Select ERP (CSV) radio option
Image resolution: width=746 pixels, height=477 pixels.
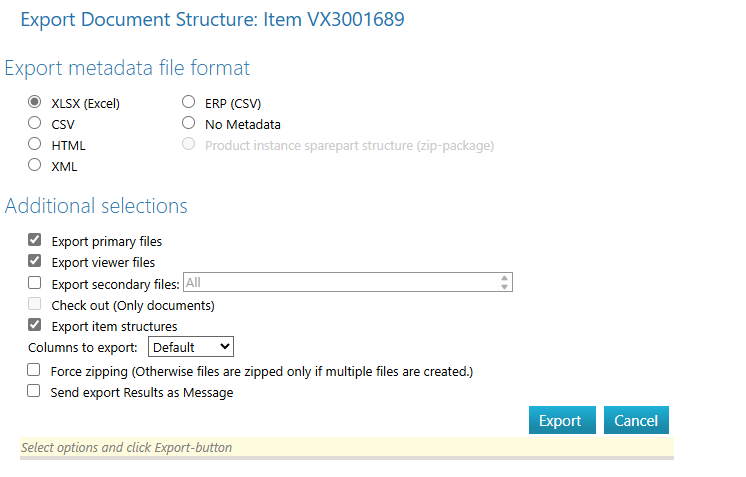pyautogui.click(x=188, y=102)
